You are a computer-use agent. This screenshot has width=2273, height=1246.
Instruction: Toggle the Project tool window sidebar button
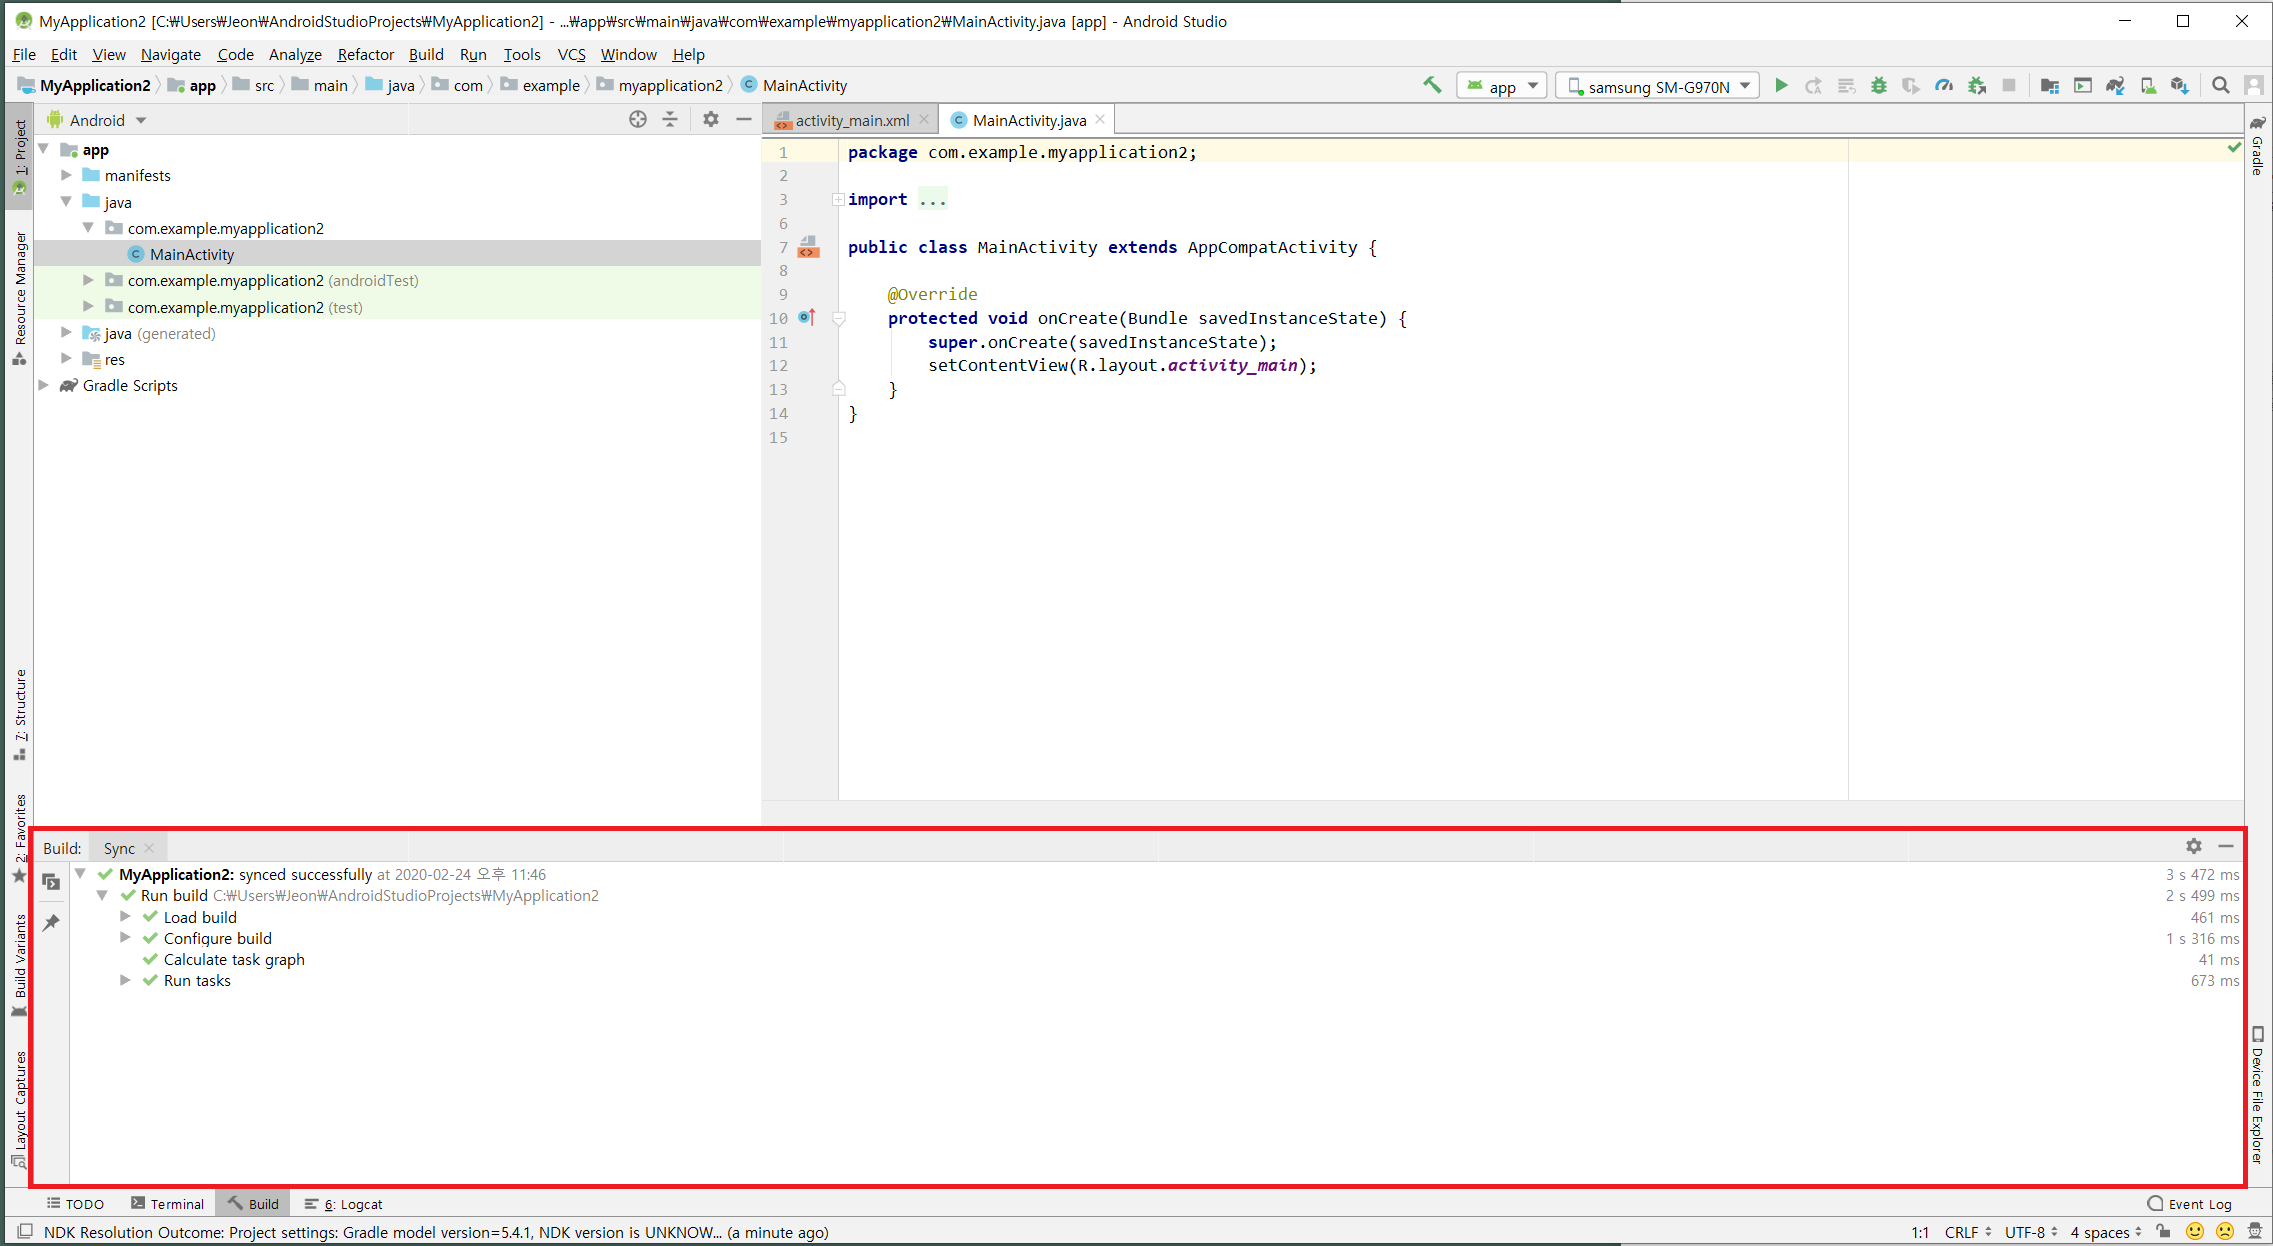[x=20, y=155]
